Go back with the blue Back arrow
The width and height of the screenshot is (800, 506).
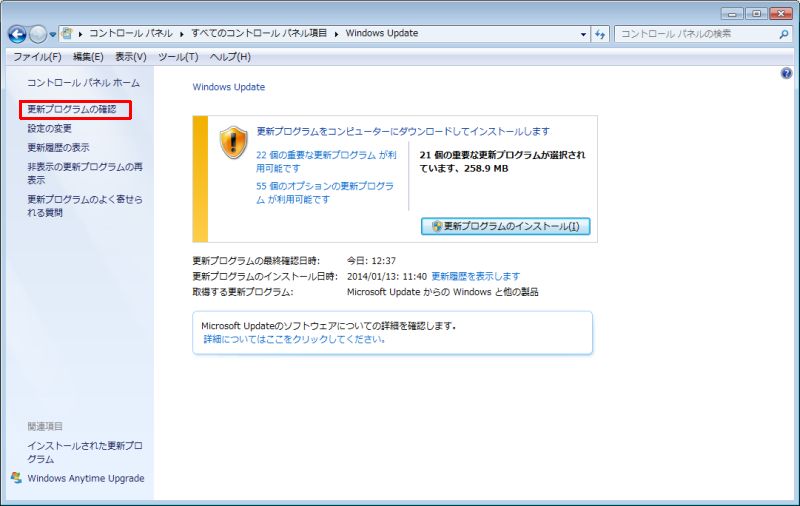pos(17,34)
